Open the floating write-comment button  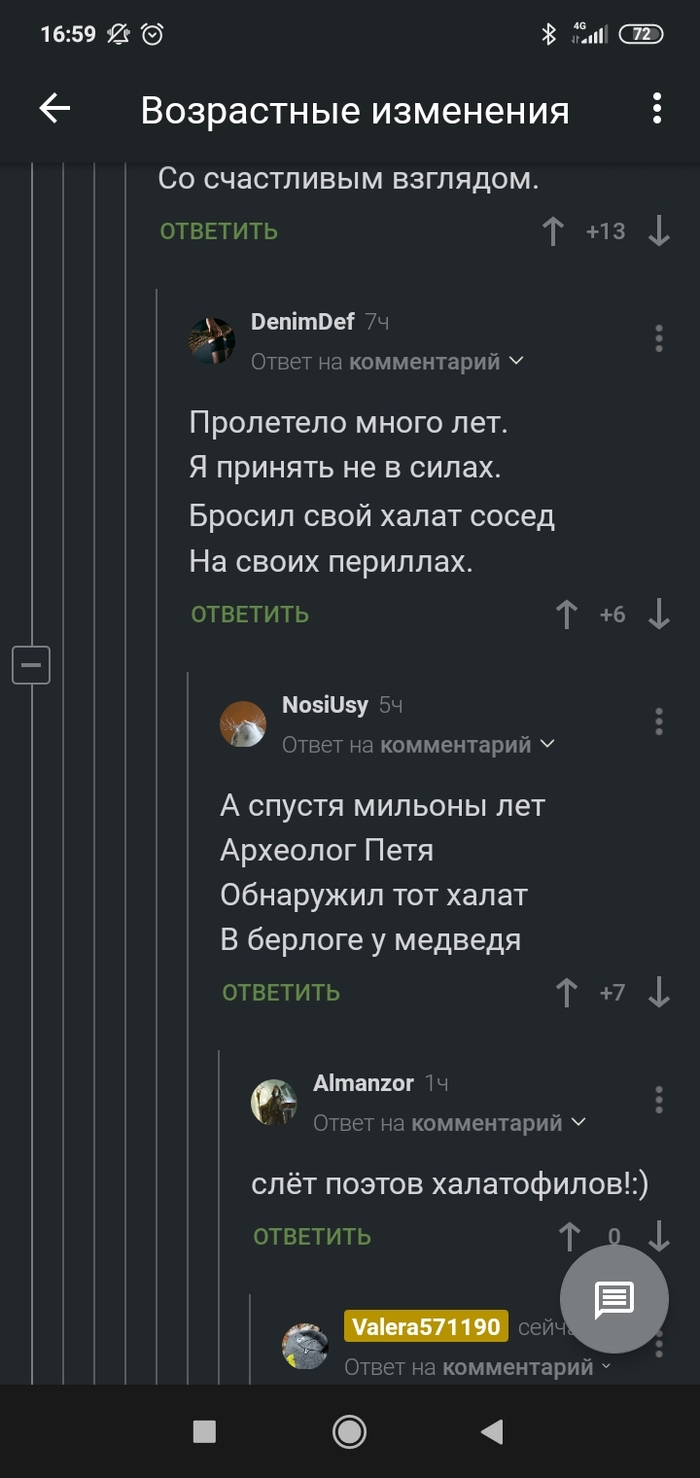pos(614,1299)
